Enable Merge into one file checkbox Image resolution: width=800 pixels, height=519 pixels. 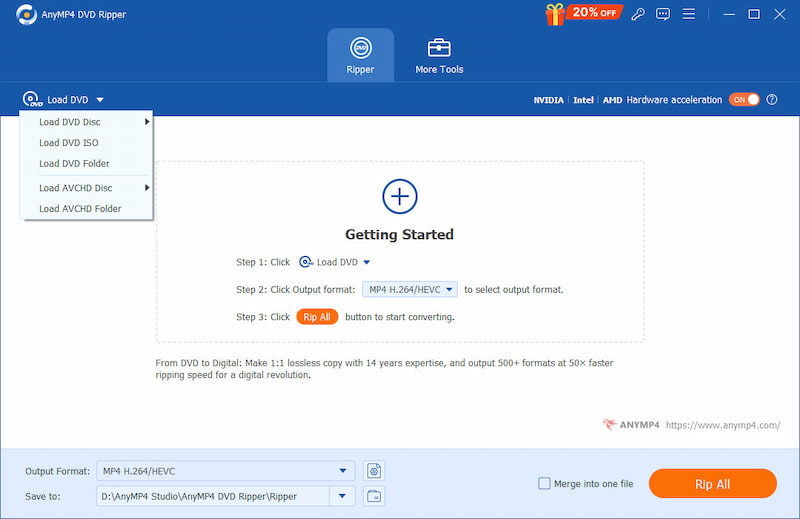point(544,483)
